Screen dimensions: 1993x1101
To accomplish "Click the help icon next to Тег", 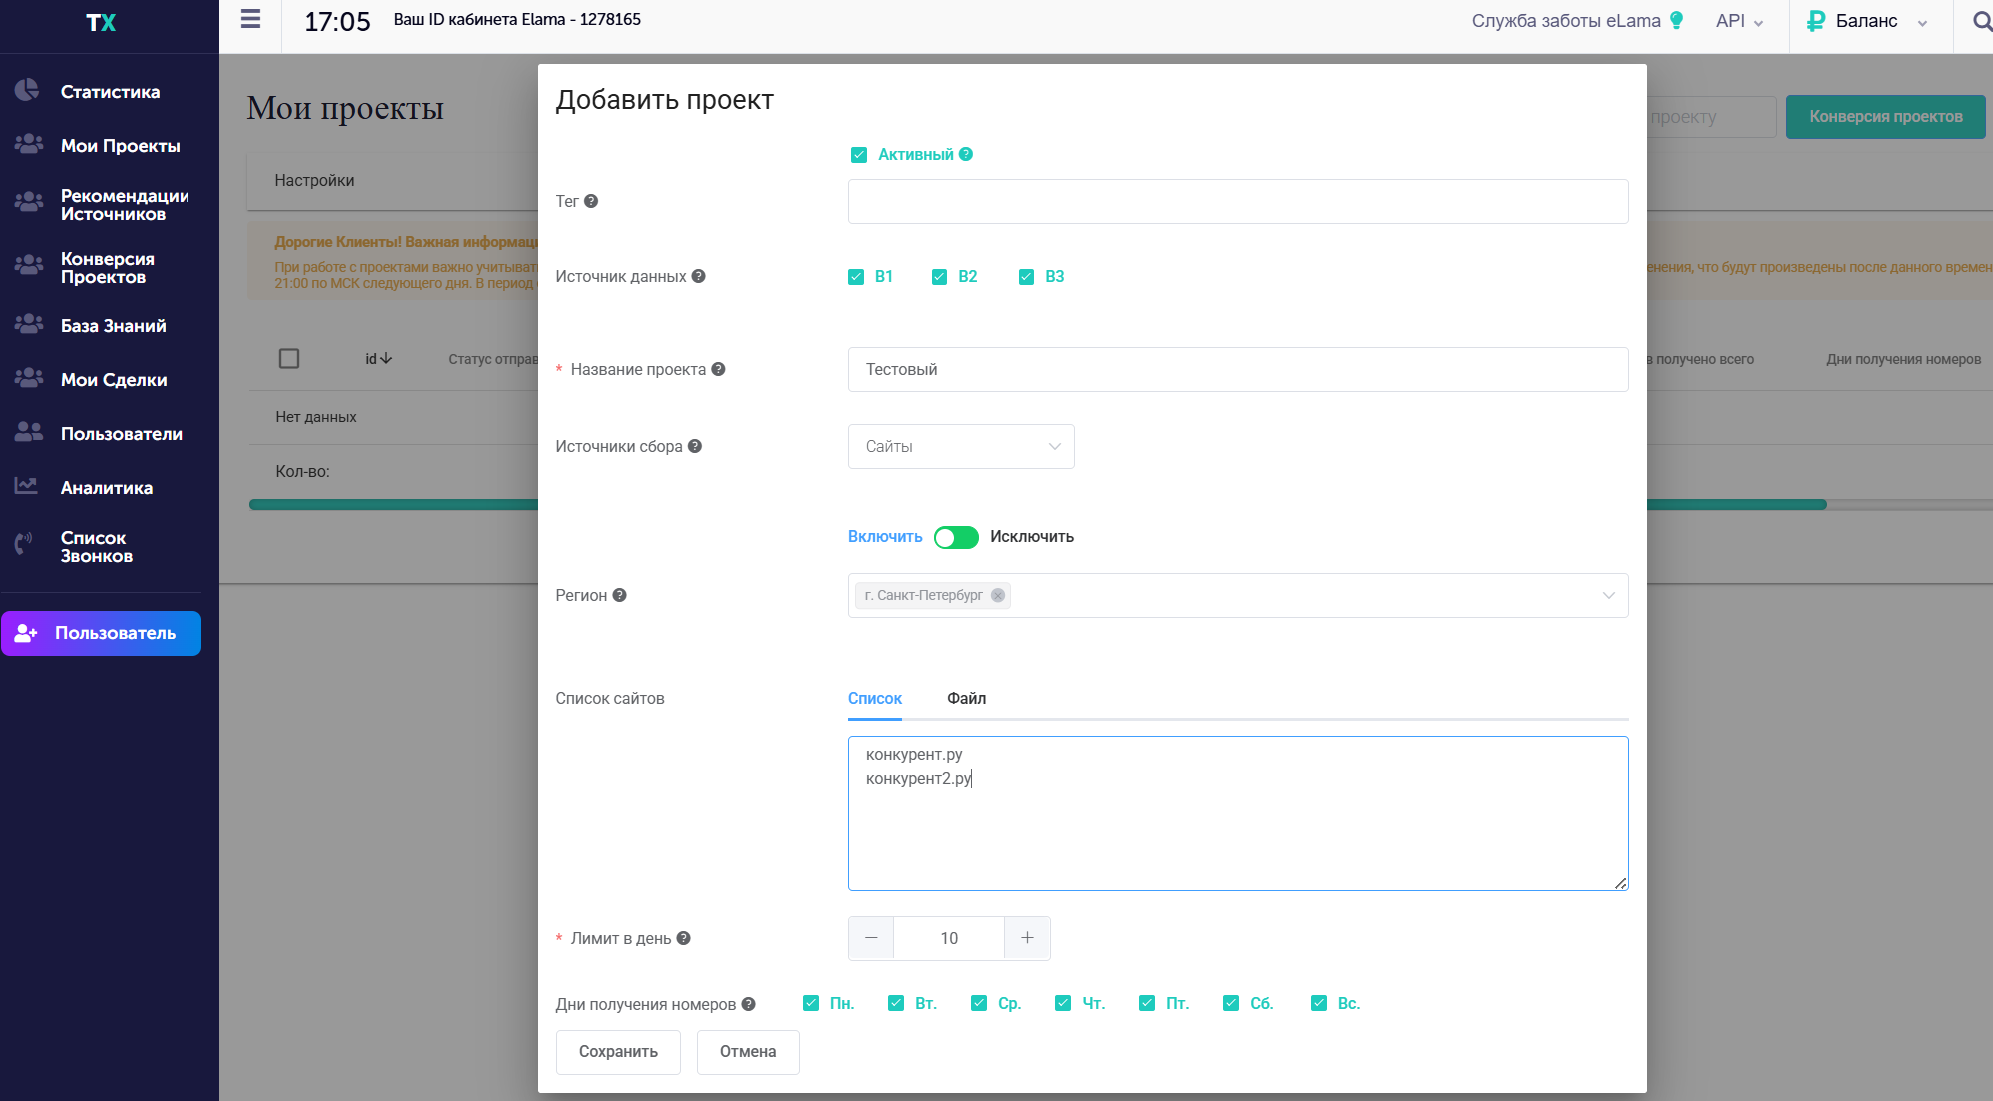I will pos(591,201).
